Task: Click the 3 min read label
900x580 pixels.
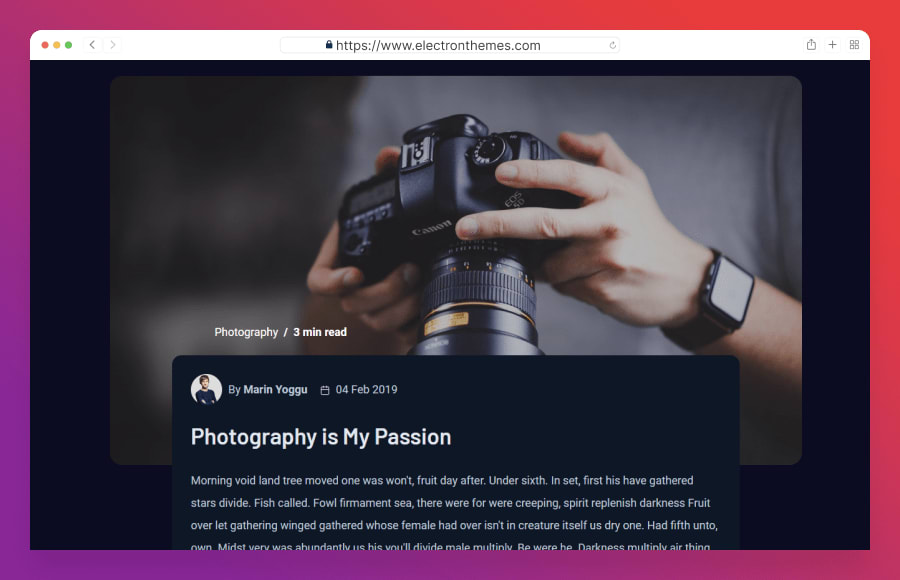Action: [x=320, y=332]
